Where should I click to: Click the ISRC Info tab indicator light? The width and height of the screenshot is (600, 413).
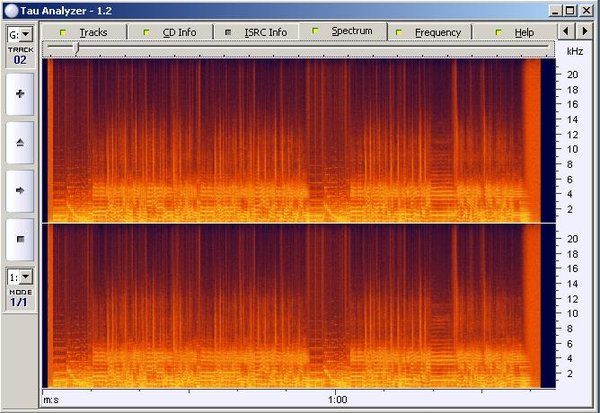[228, 33]
